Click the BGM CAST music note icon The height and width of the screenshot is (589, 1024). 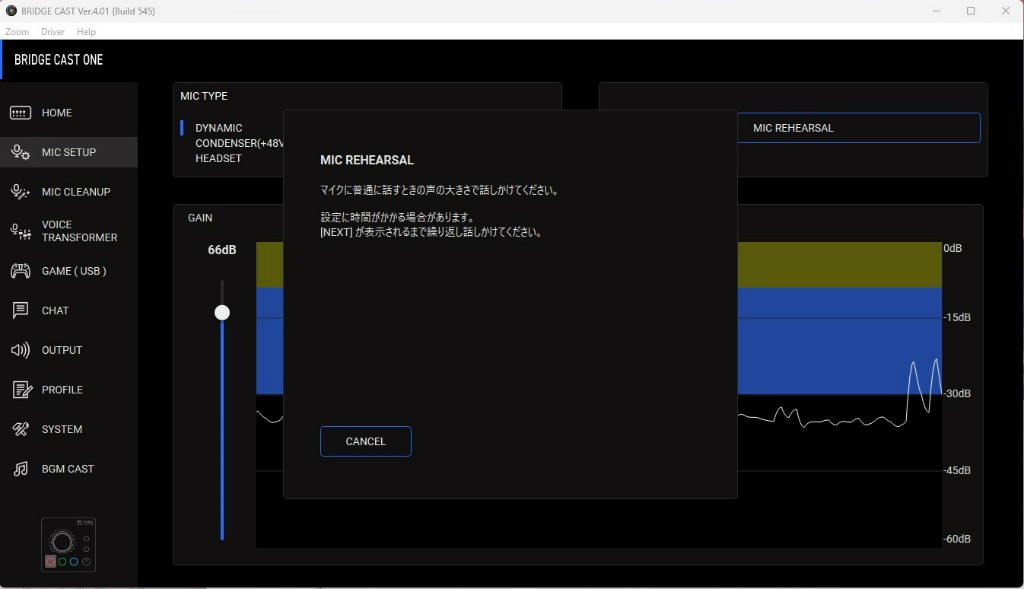(20, 469)
